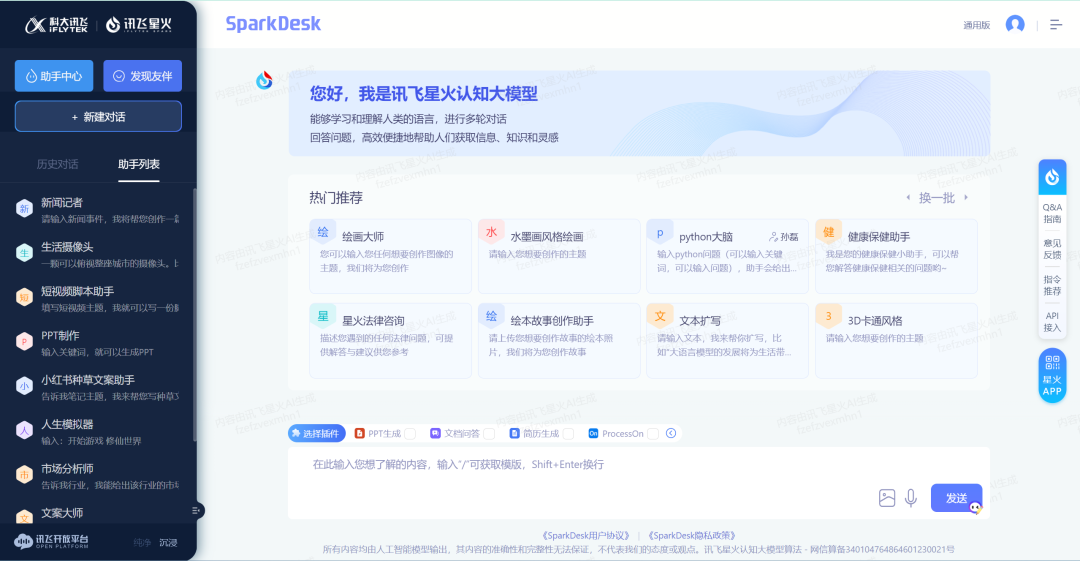Activate the microphone voice input icon

(911, 498)
